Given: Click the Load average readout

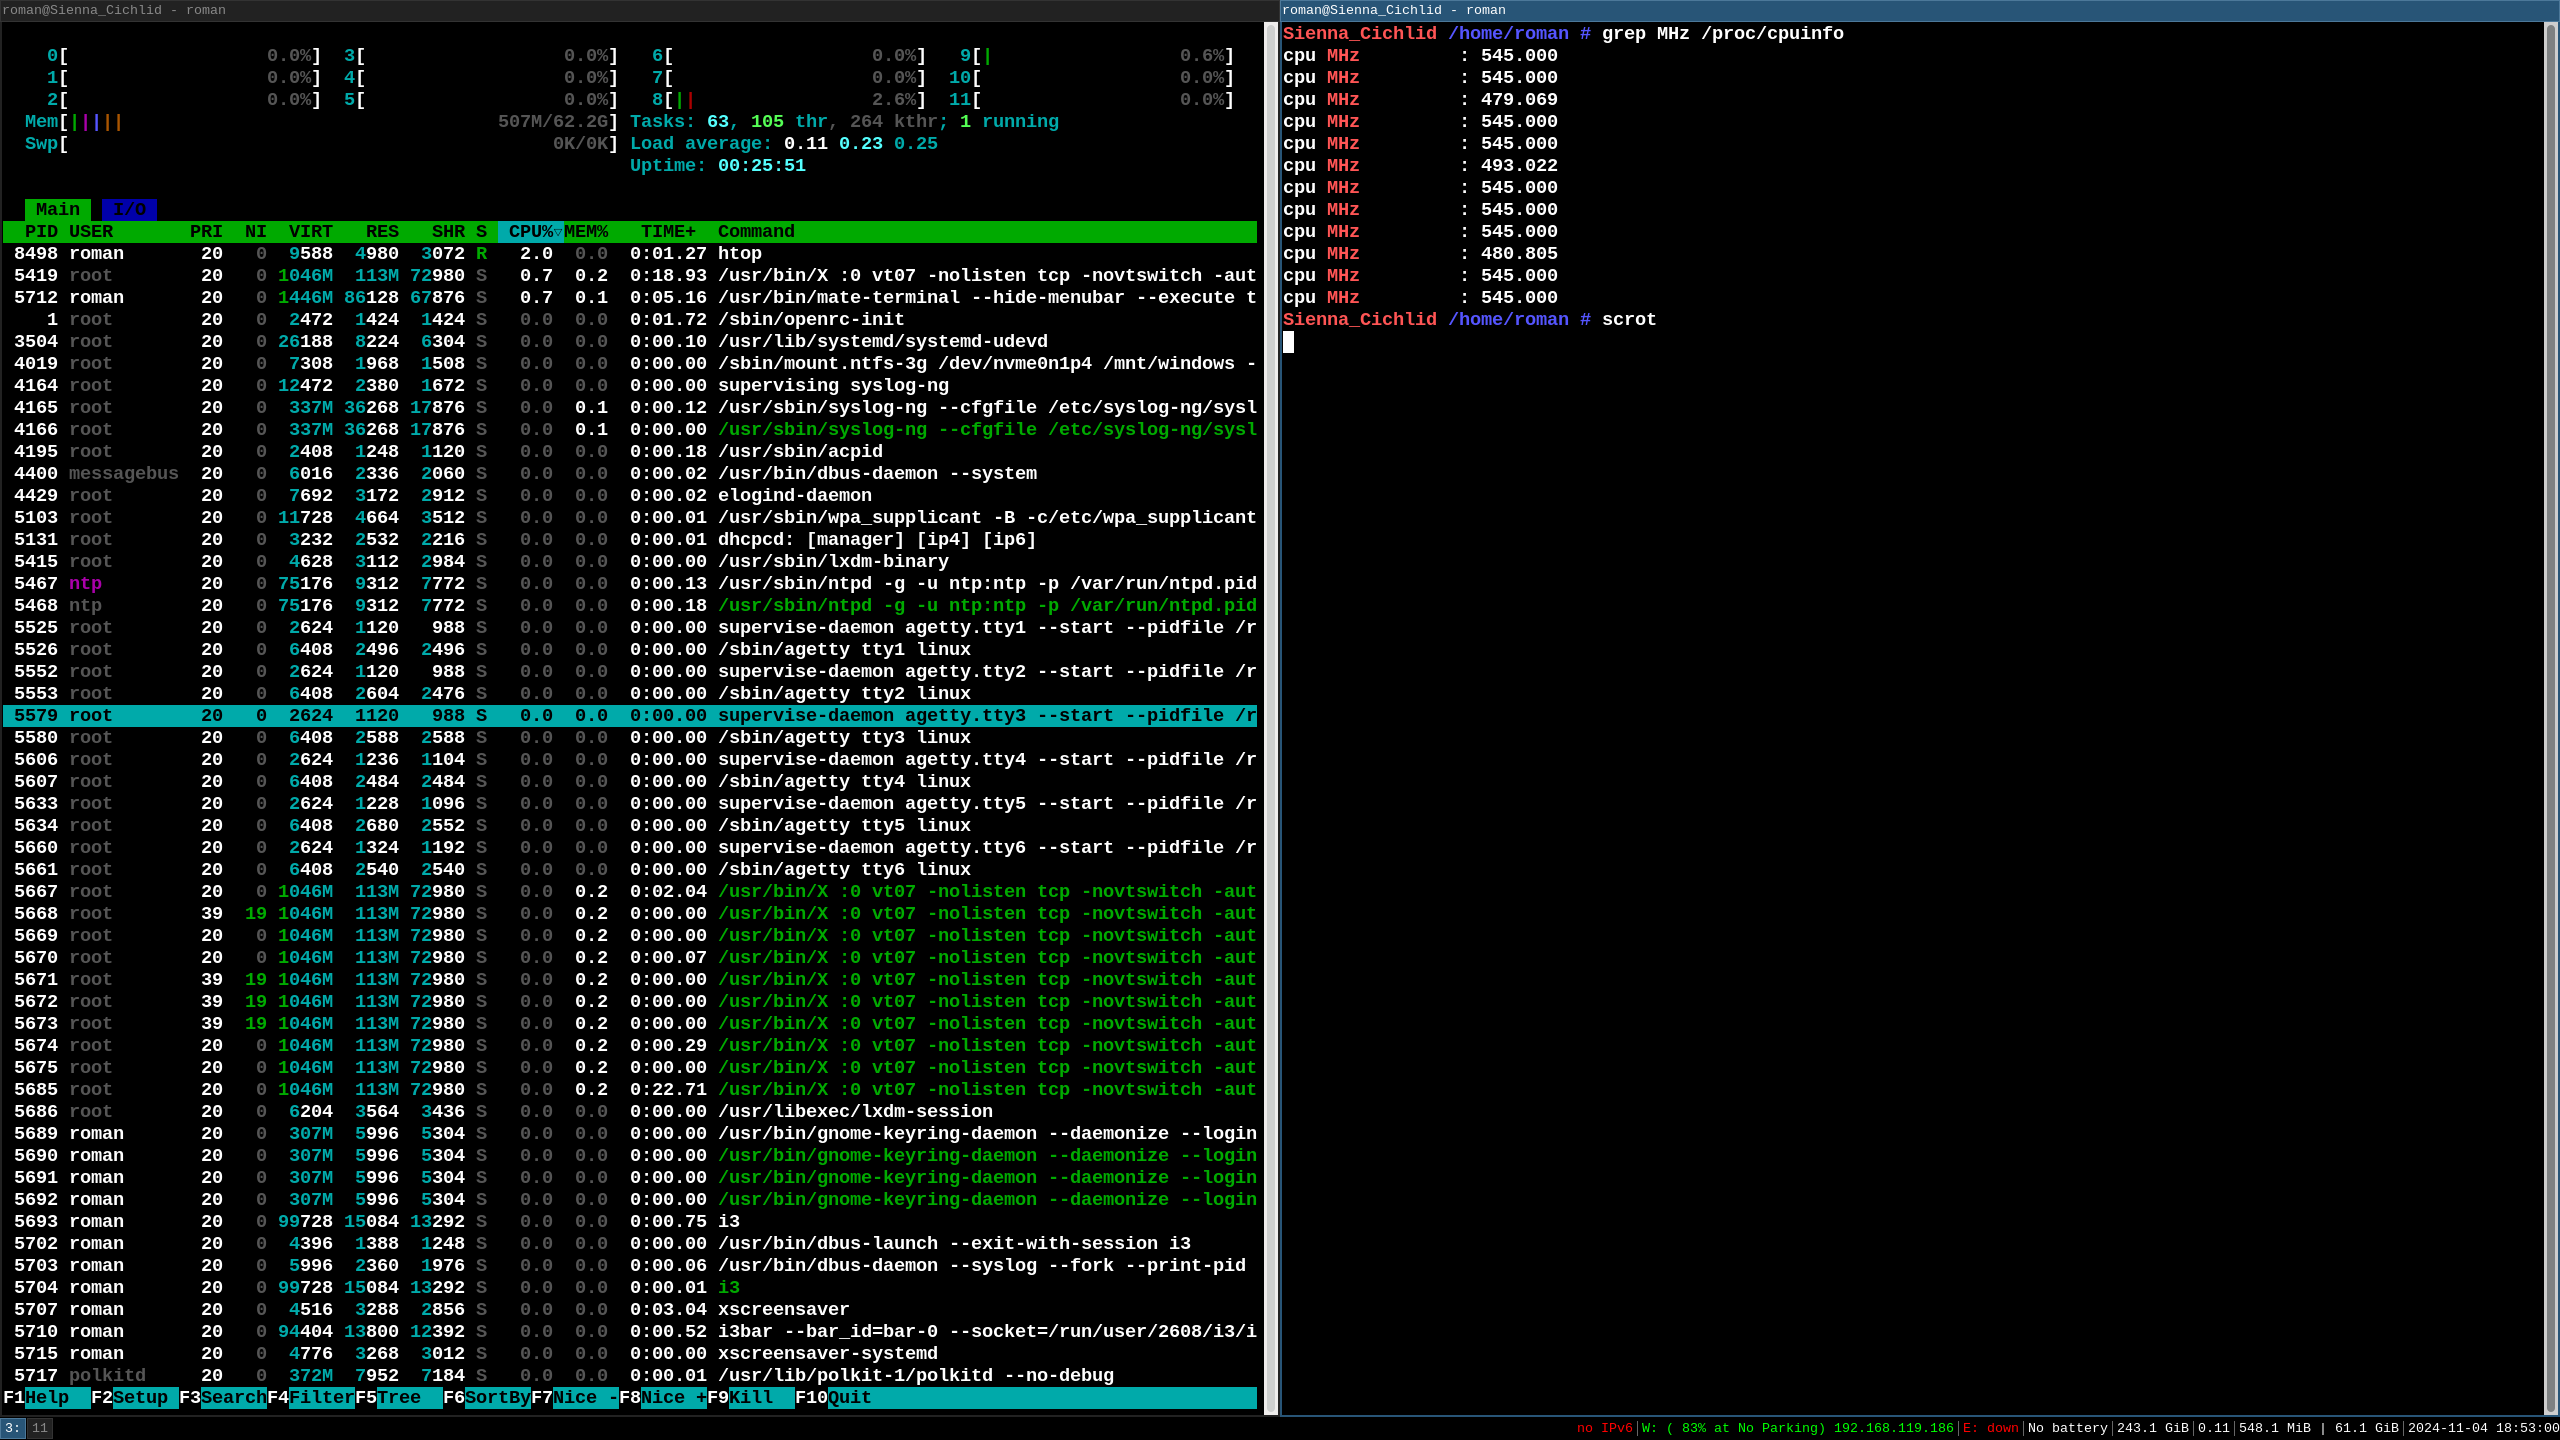Looking at the screenshot, I should [x=784, y=144].
